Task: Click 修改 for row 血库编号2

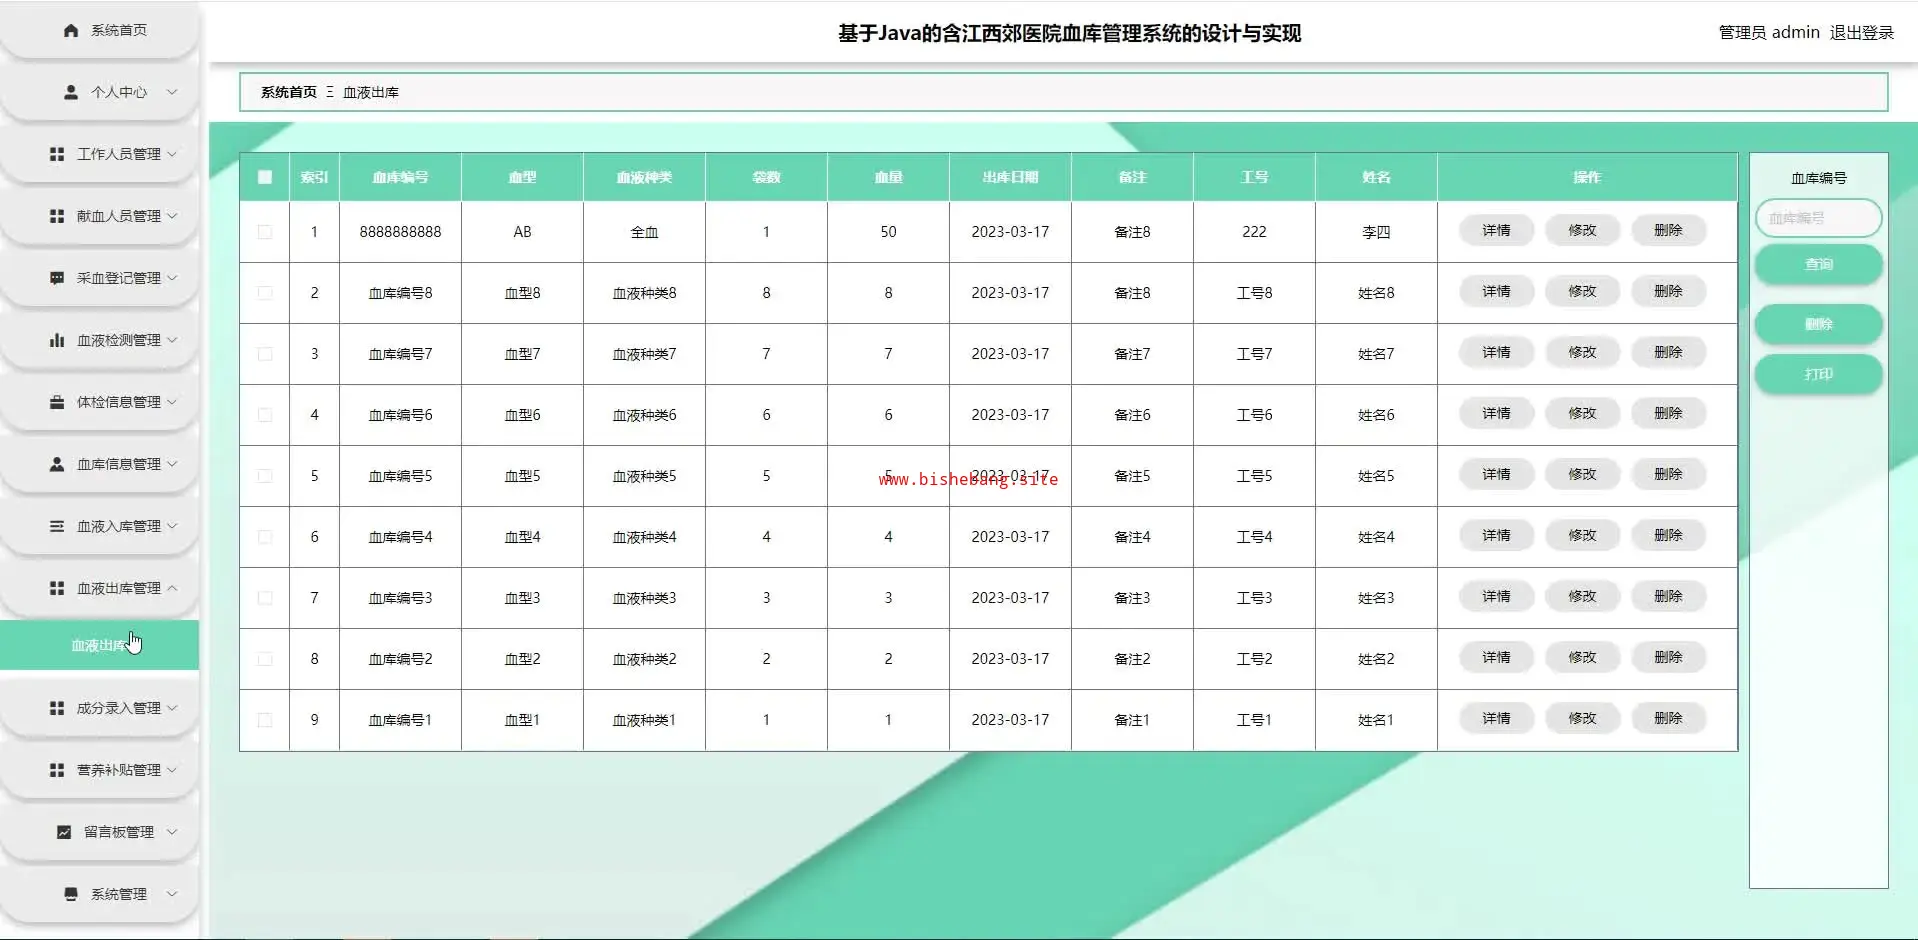Action: (1582, 658)
